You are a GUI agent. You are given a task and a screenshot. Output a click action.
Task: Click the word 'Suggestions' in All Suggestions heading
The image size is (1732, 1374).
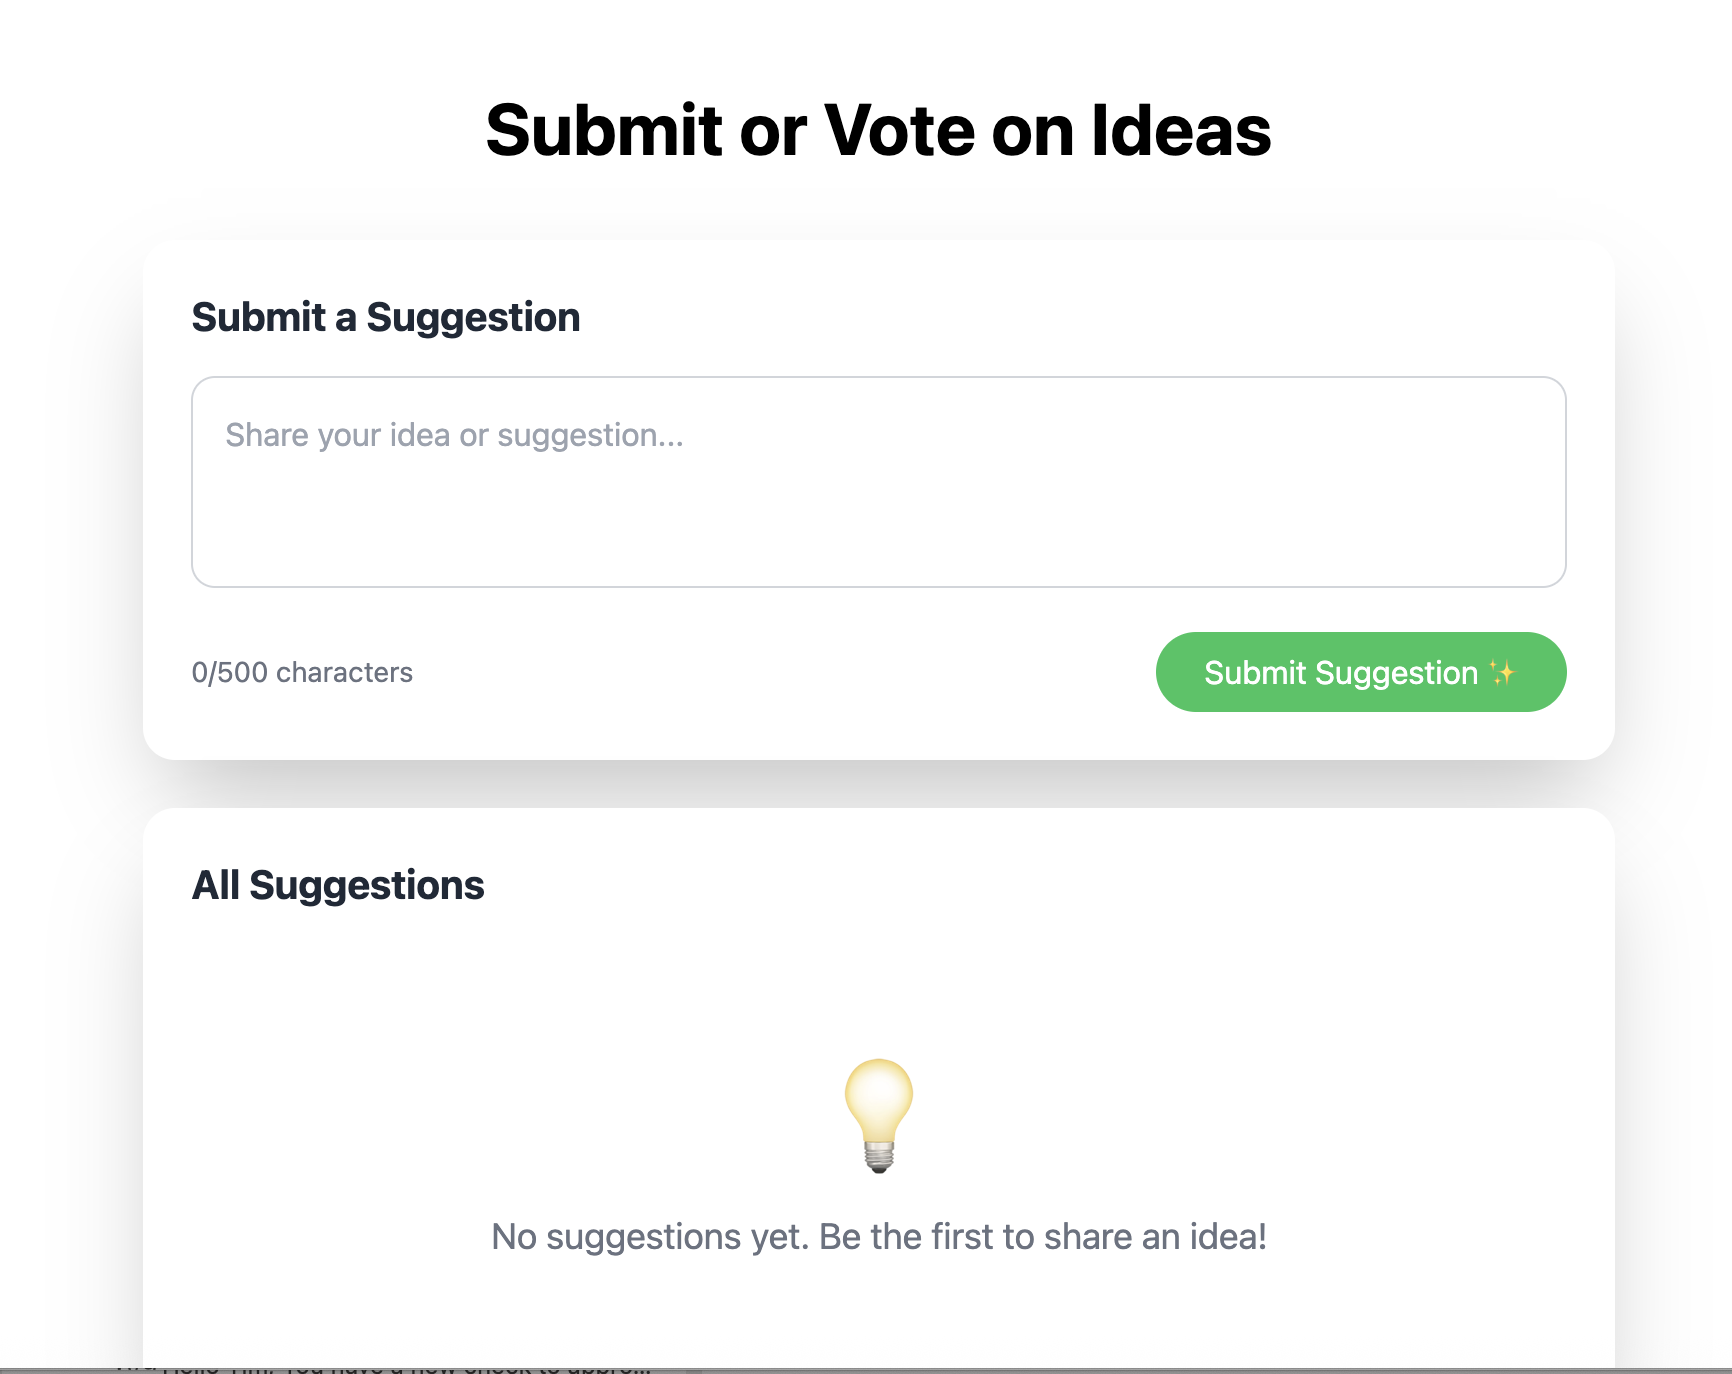[366, 885]
